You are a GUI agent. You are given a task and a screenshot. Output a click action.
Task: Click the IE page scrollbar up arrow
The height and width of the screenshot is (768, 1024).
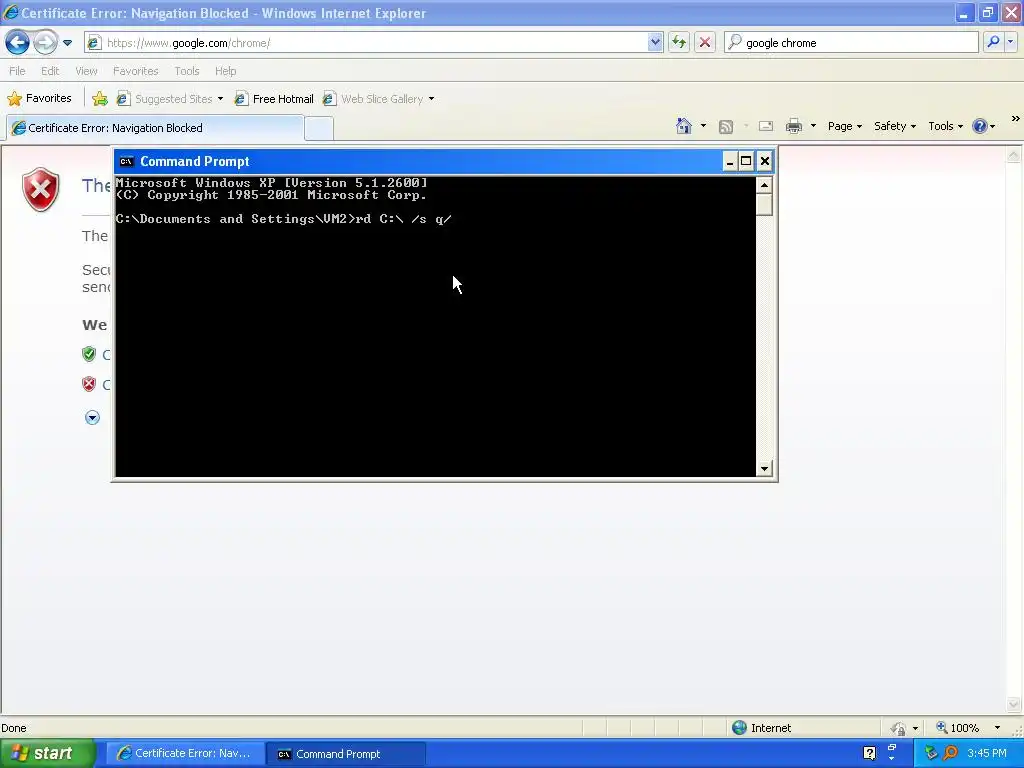[1014, 155]
